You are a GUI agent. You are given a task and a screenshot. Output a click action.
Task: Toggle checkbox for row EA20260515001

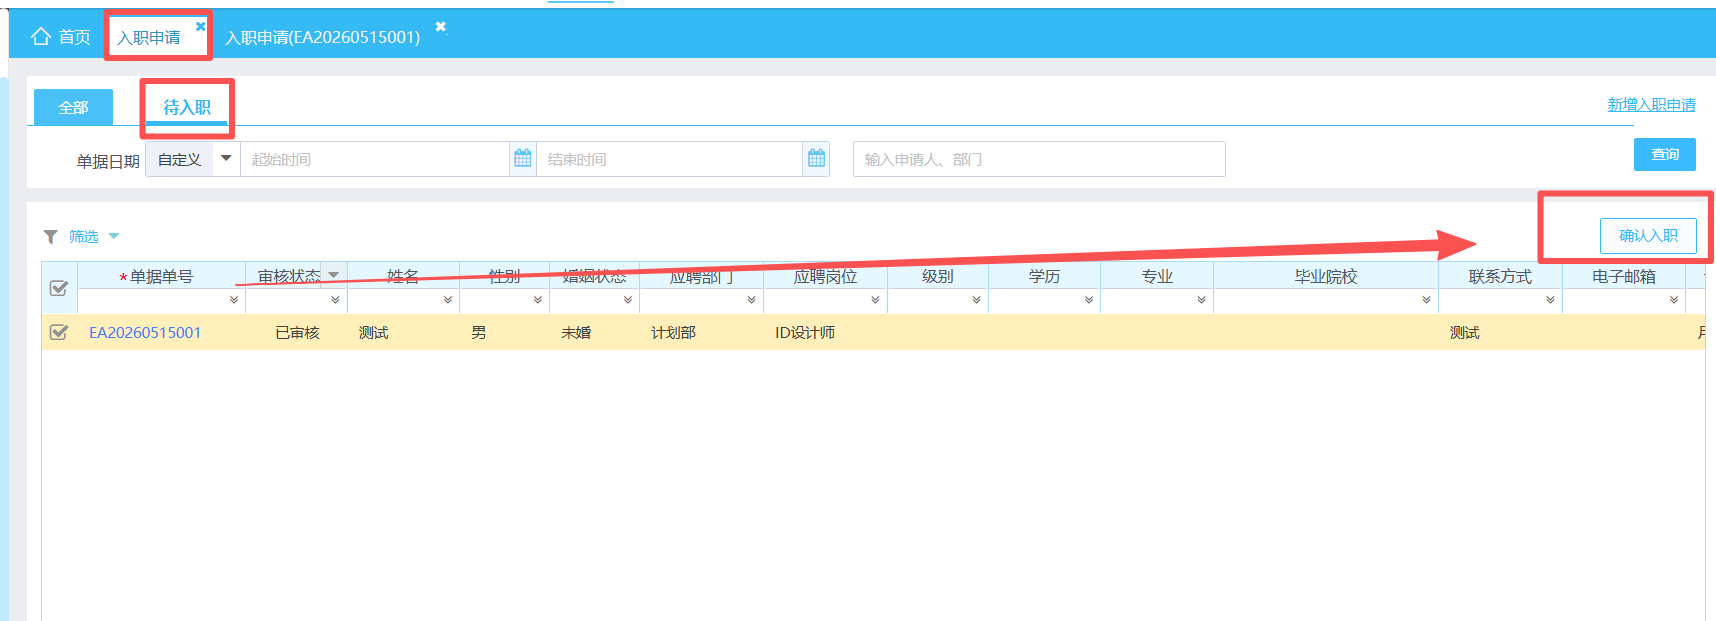59,332
